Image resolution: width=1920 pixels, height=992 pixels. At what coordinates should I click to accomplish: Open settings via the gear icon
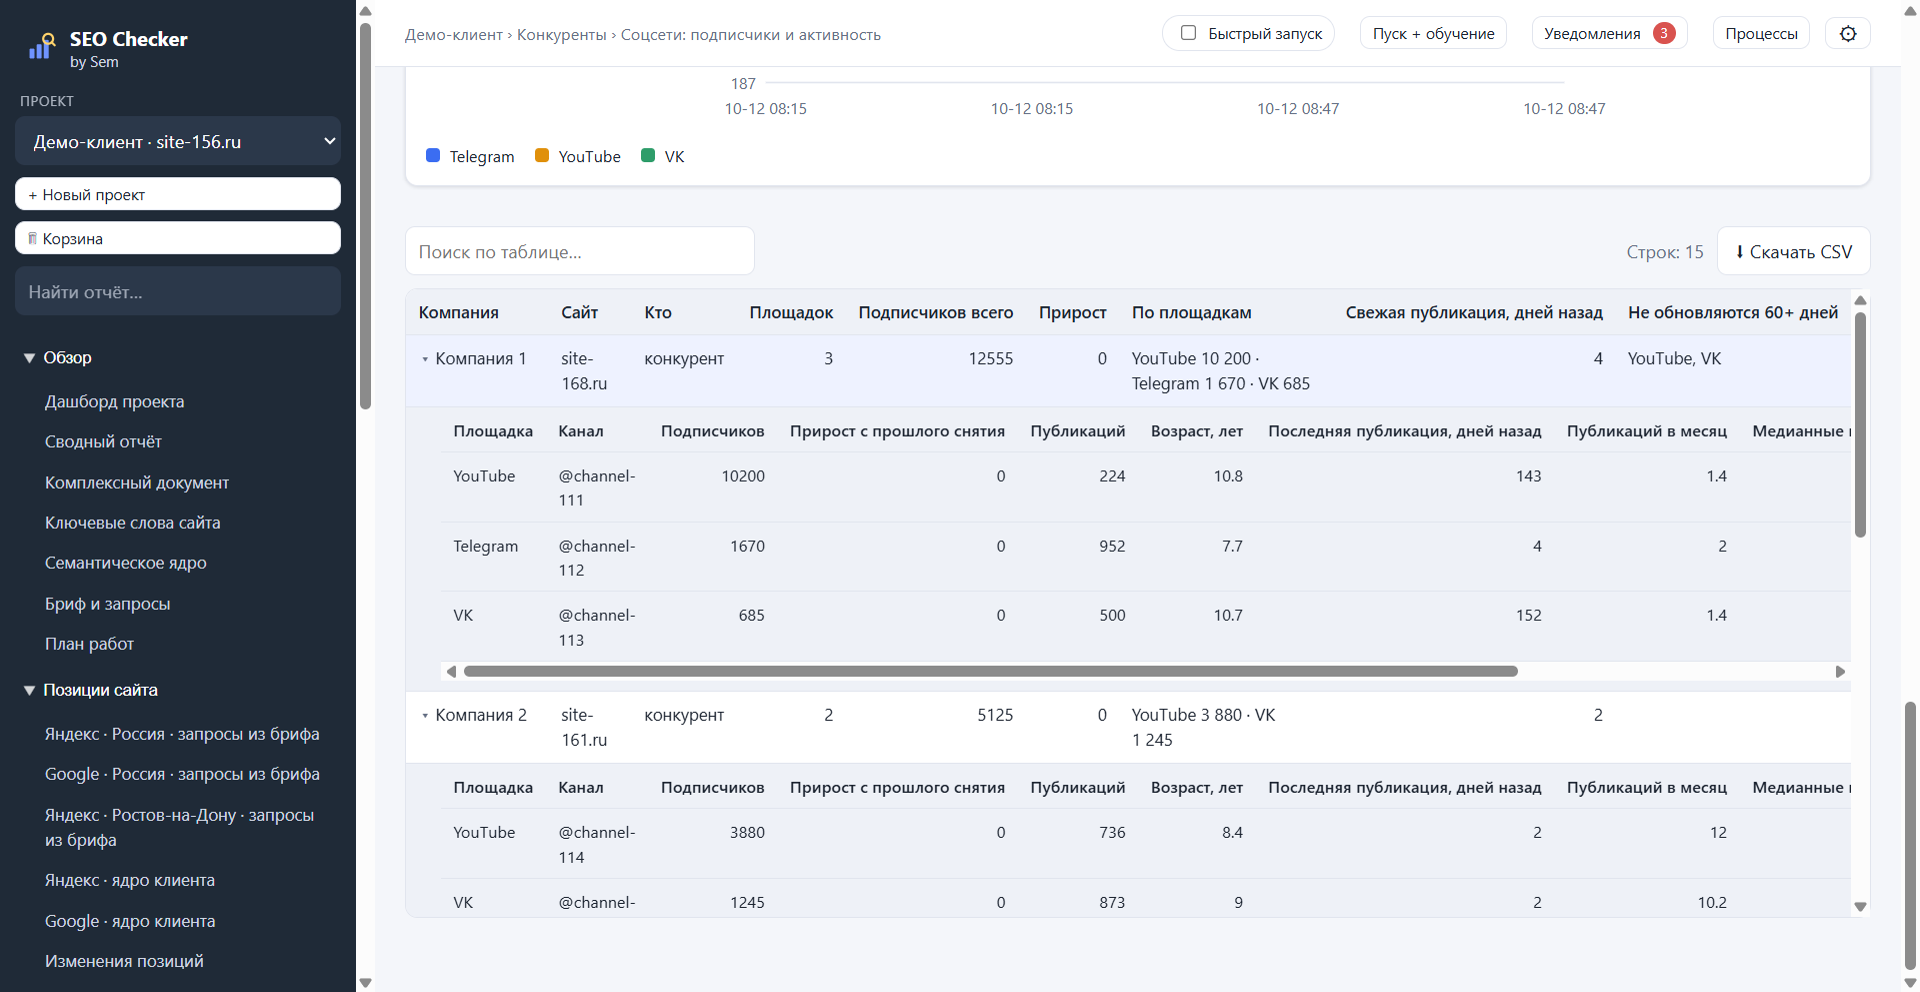1848,34
